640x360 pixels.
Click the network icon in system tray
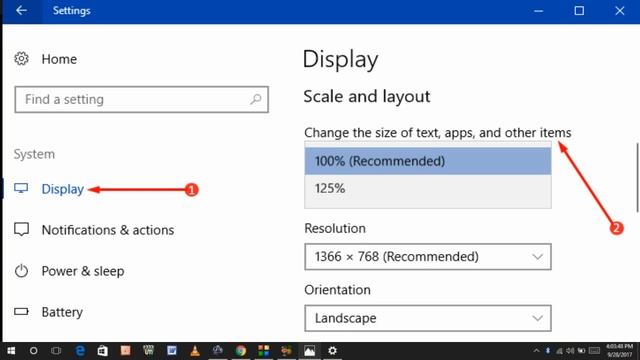pyautogui.click(x=560, y=351)
